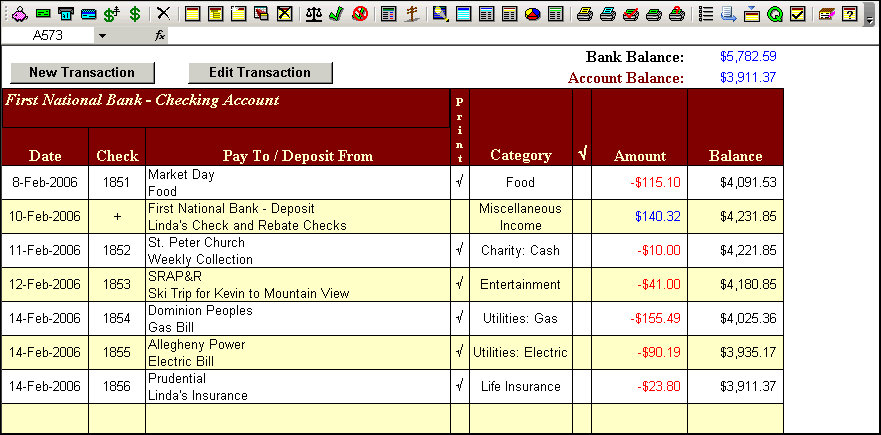Viewport: 881px width, 435px height.
Task: Open the pie chart report icon
Action: (532, 14)
